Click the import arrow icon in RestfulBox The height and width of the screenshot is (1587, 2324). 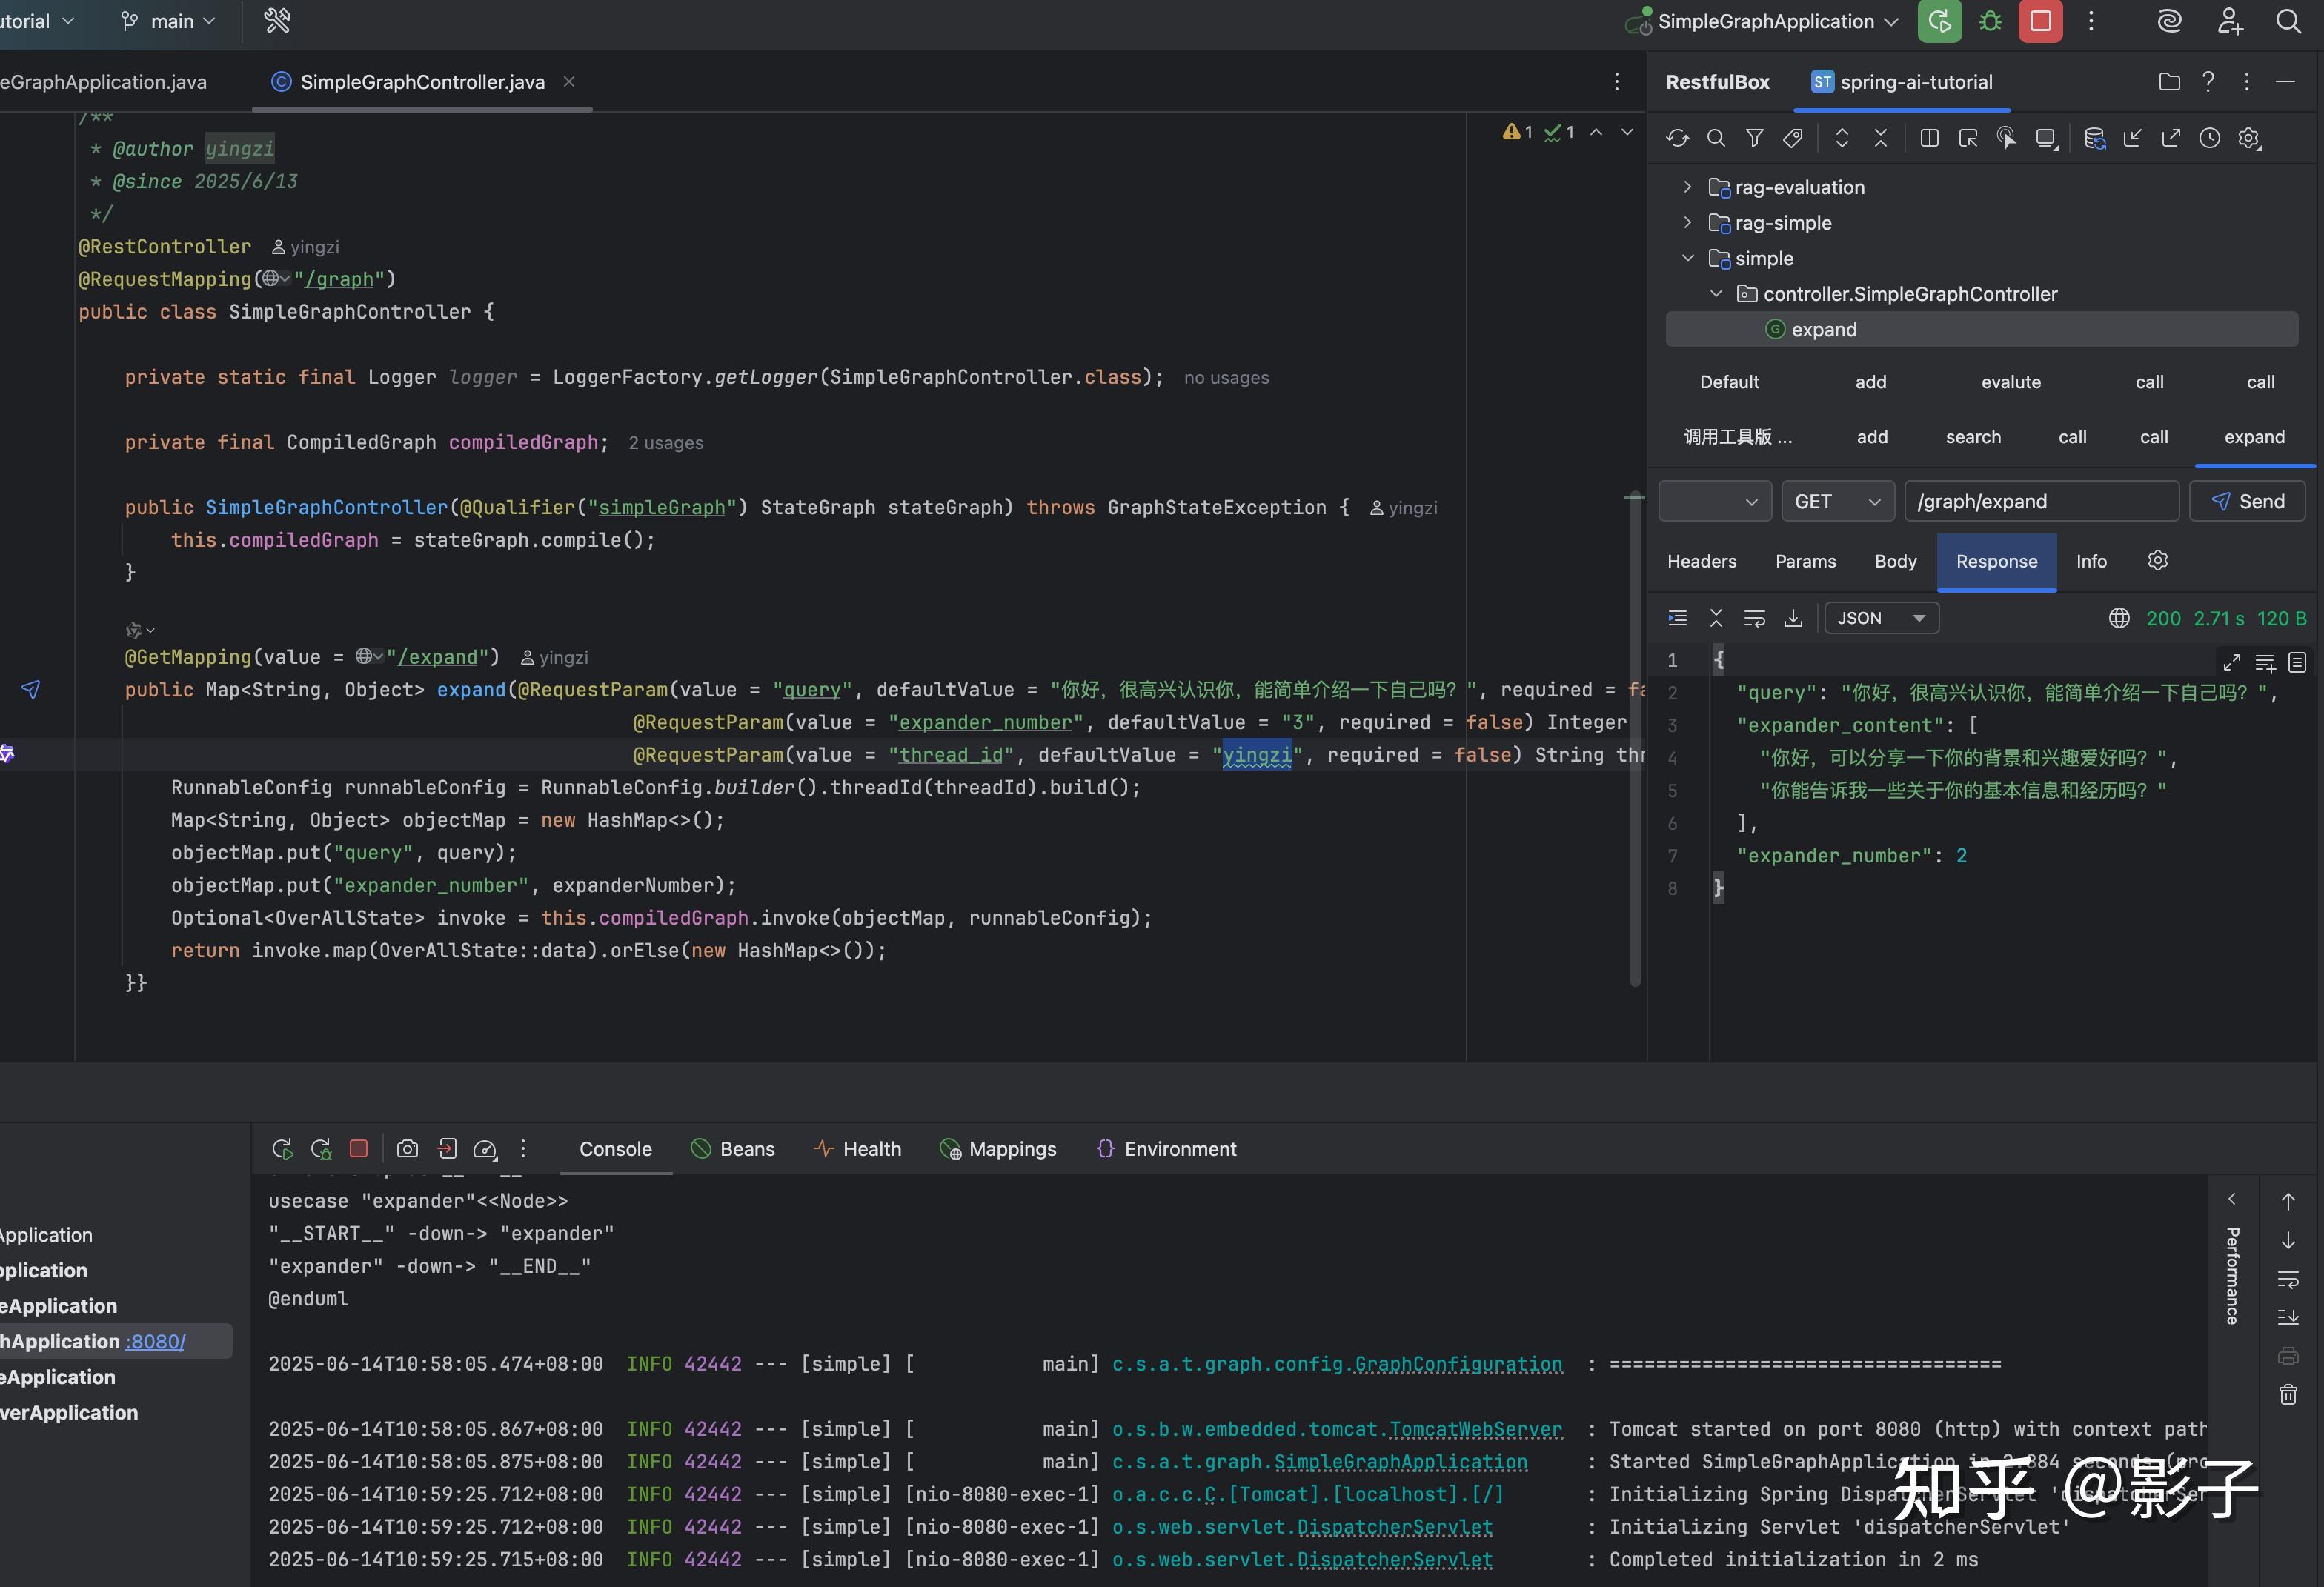(x=2132, y=138)
